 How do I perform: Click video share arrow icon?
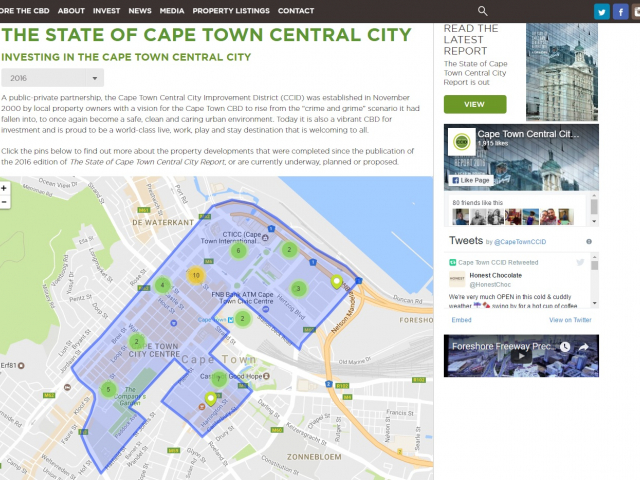click(x=584, y=347)
